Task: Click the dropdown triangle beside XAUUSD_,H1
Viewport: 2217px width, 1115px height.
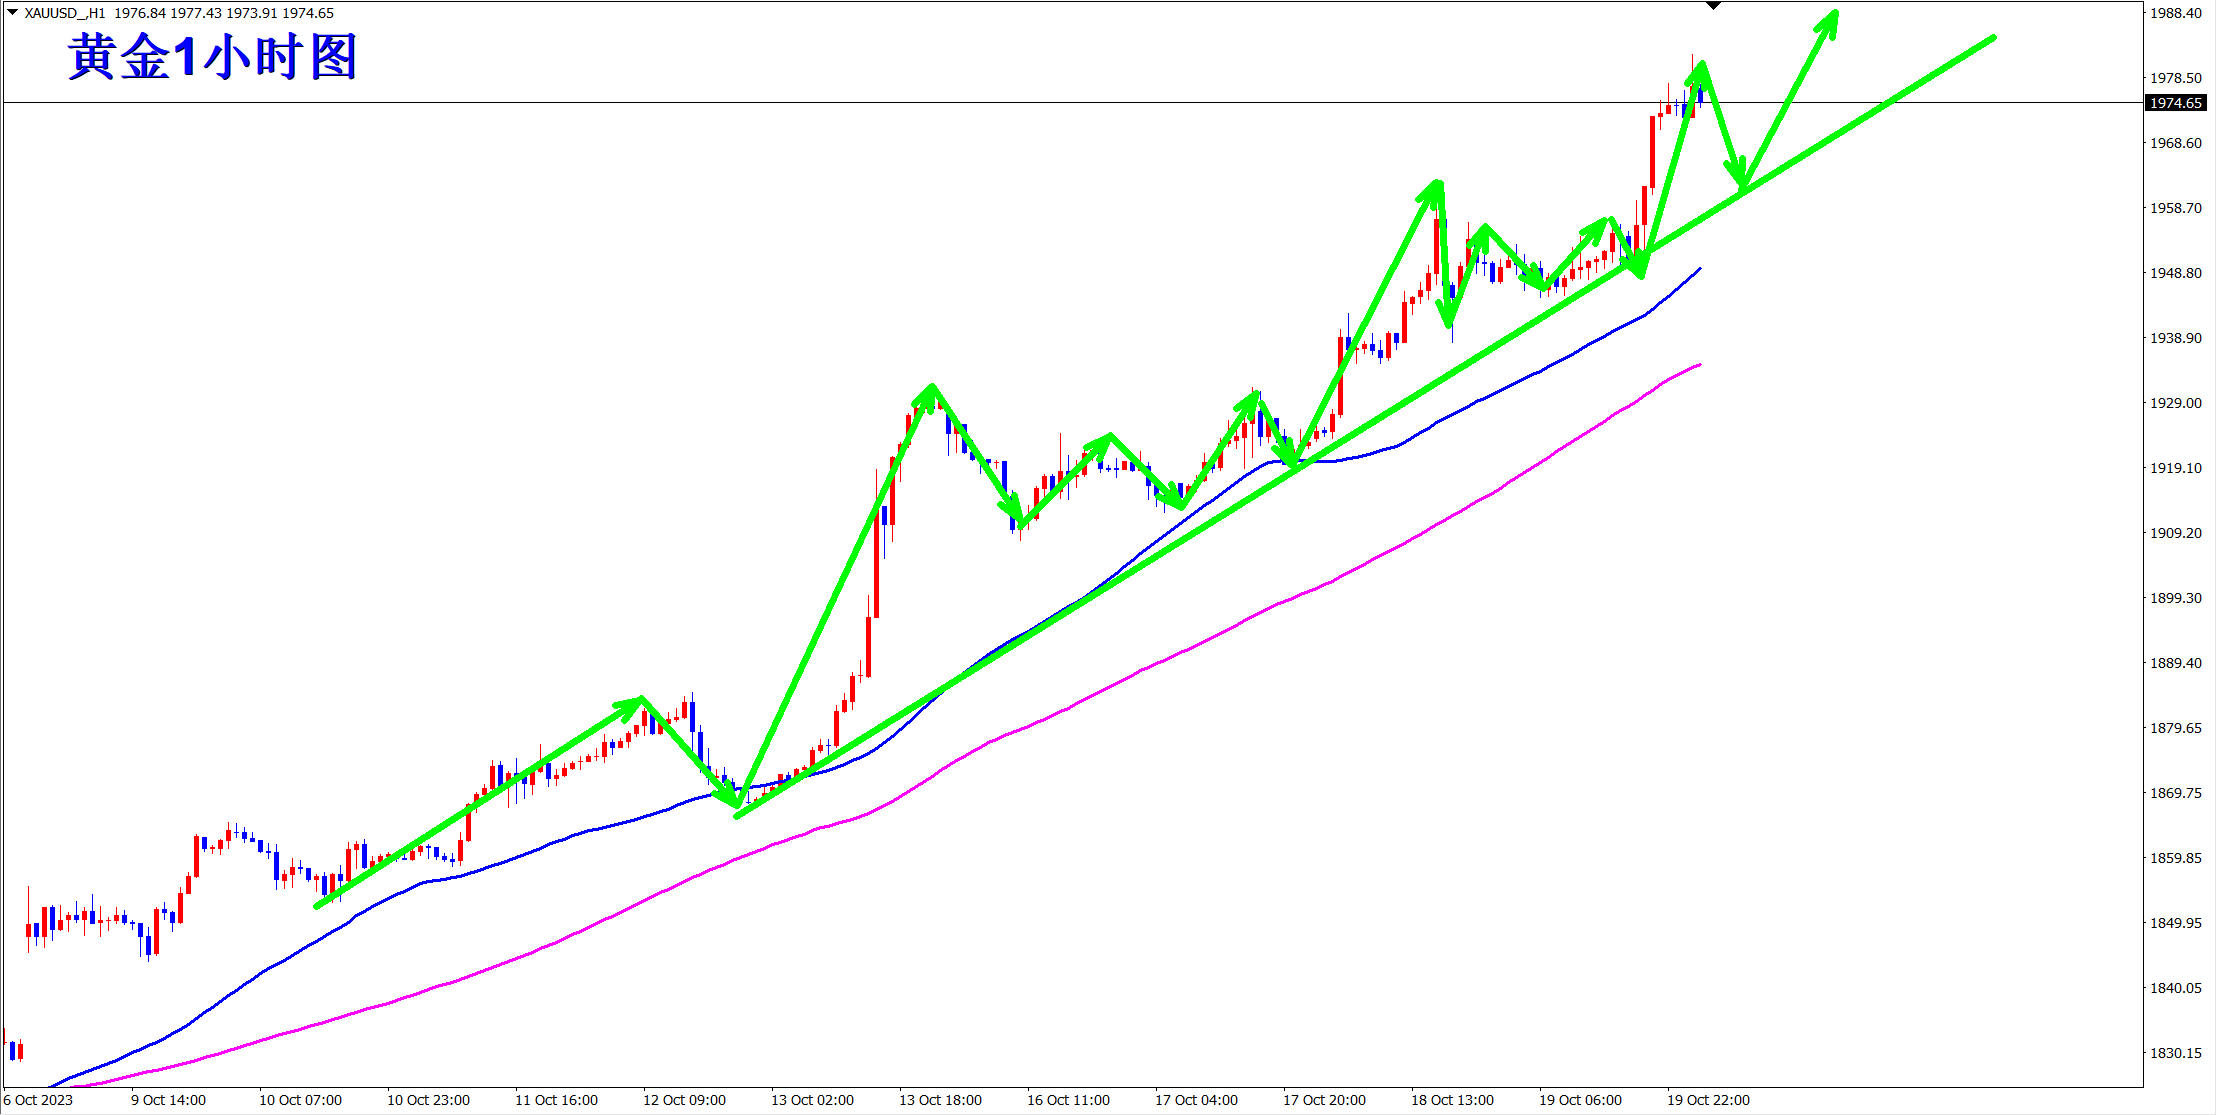Action: [x=12, y=12]
